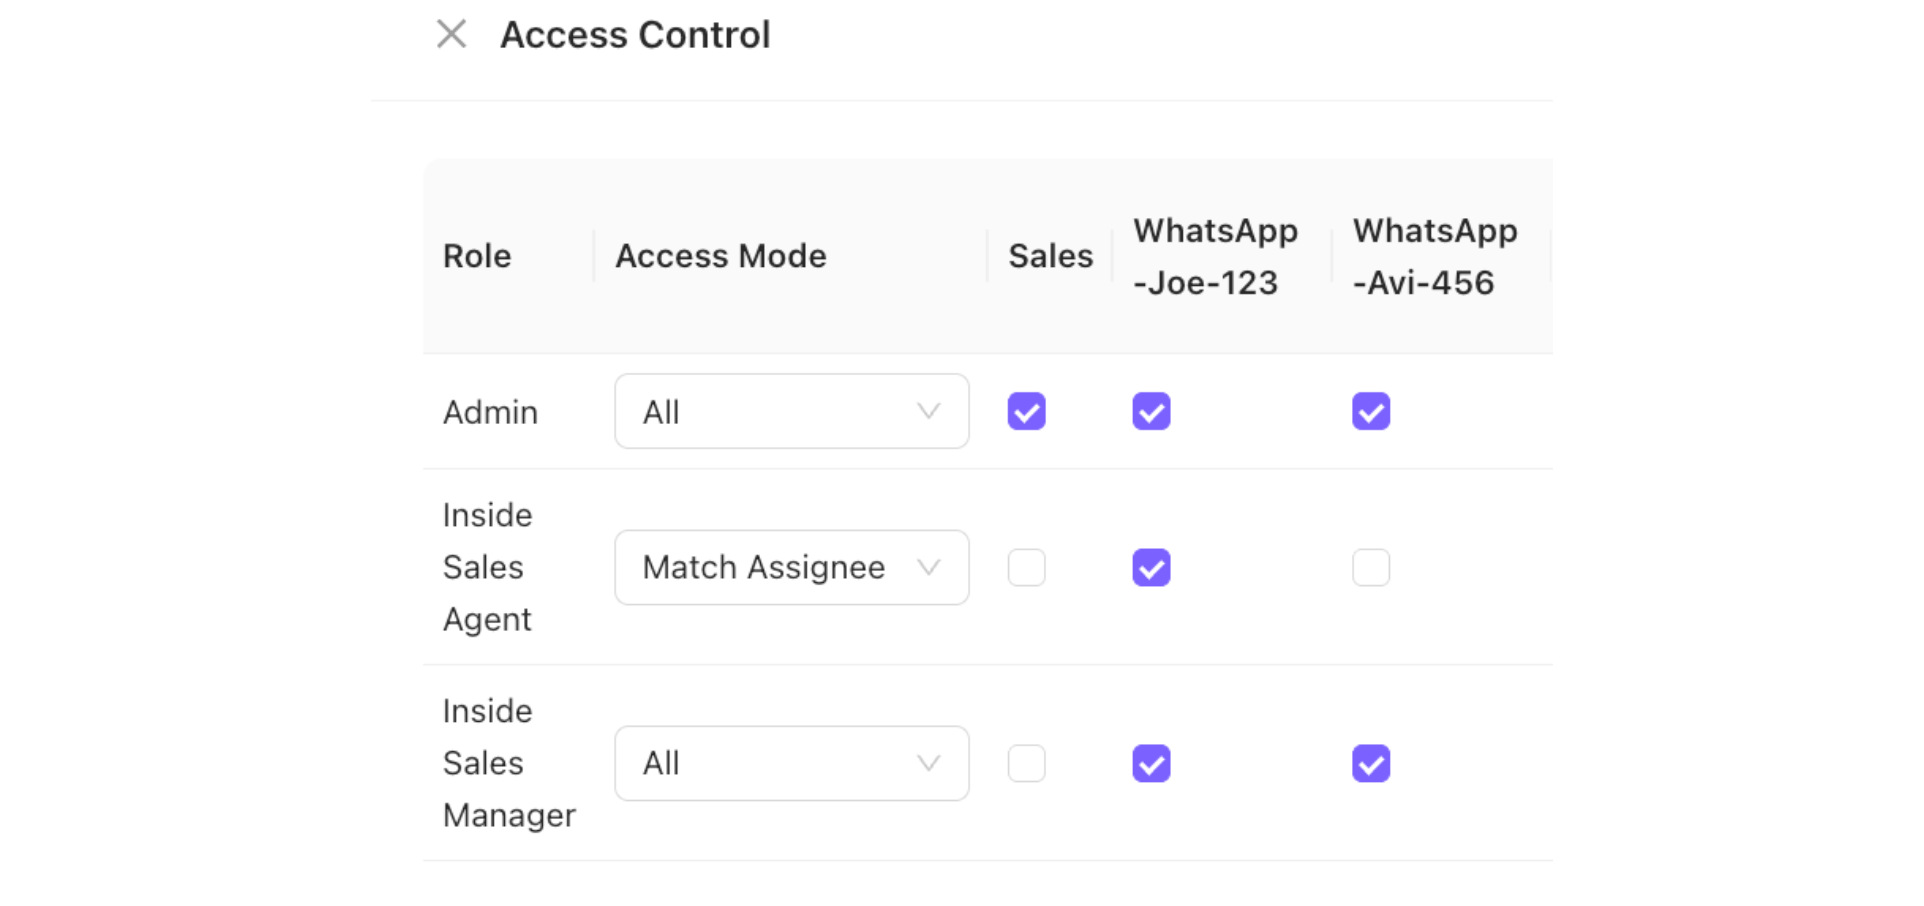The width and height of the screenshot is (1924, 906).
Task: Open the Admin access mode dropdown
Action: (x=791, y=411)
